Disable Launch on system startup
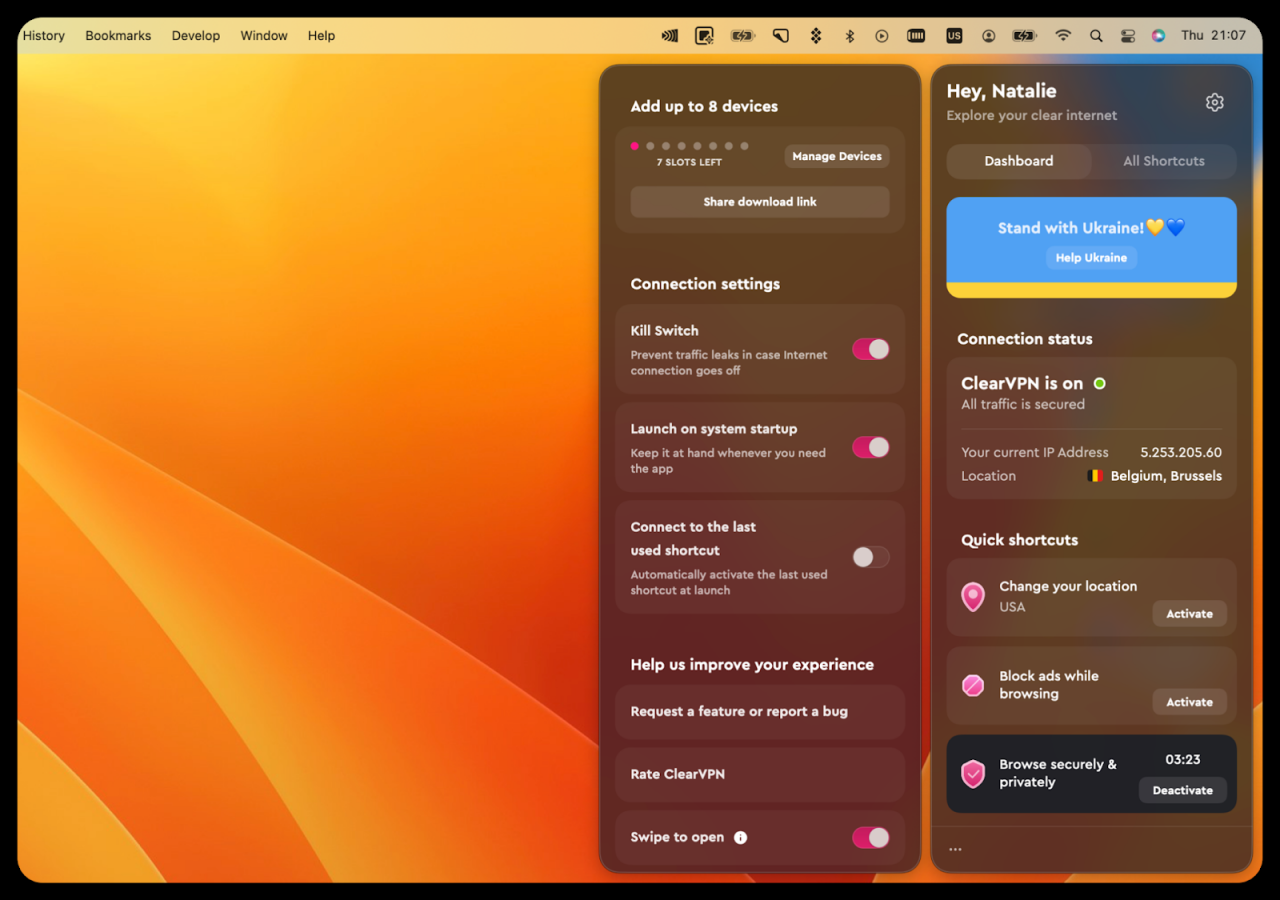 [x=870, y=447]
